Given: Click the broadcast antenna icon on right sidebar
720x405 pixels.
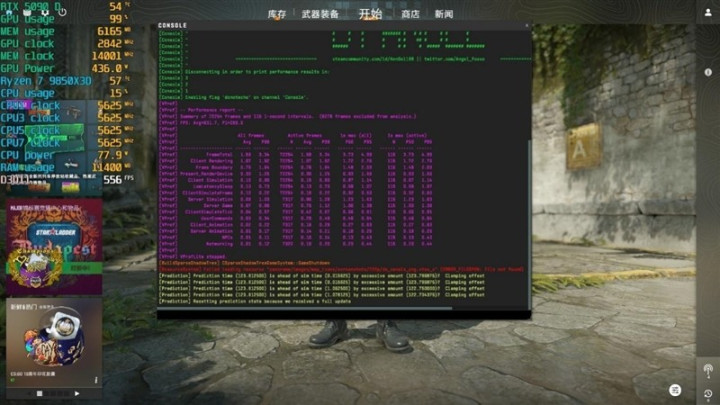Looking at the screenshot, I should tap(708, 370).
